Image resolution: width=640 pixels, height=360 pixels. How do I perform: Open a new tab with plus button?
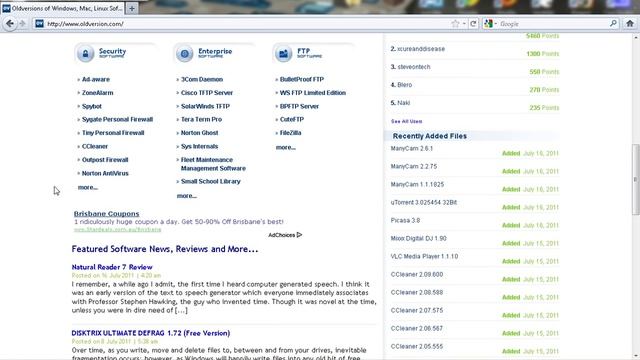pos(132,8)
